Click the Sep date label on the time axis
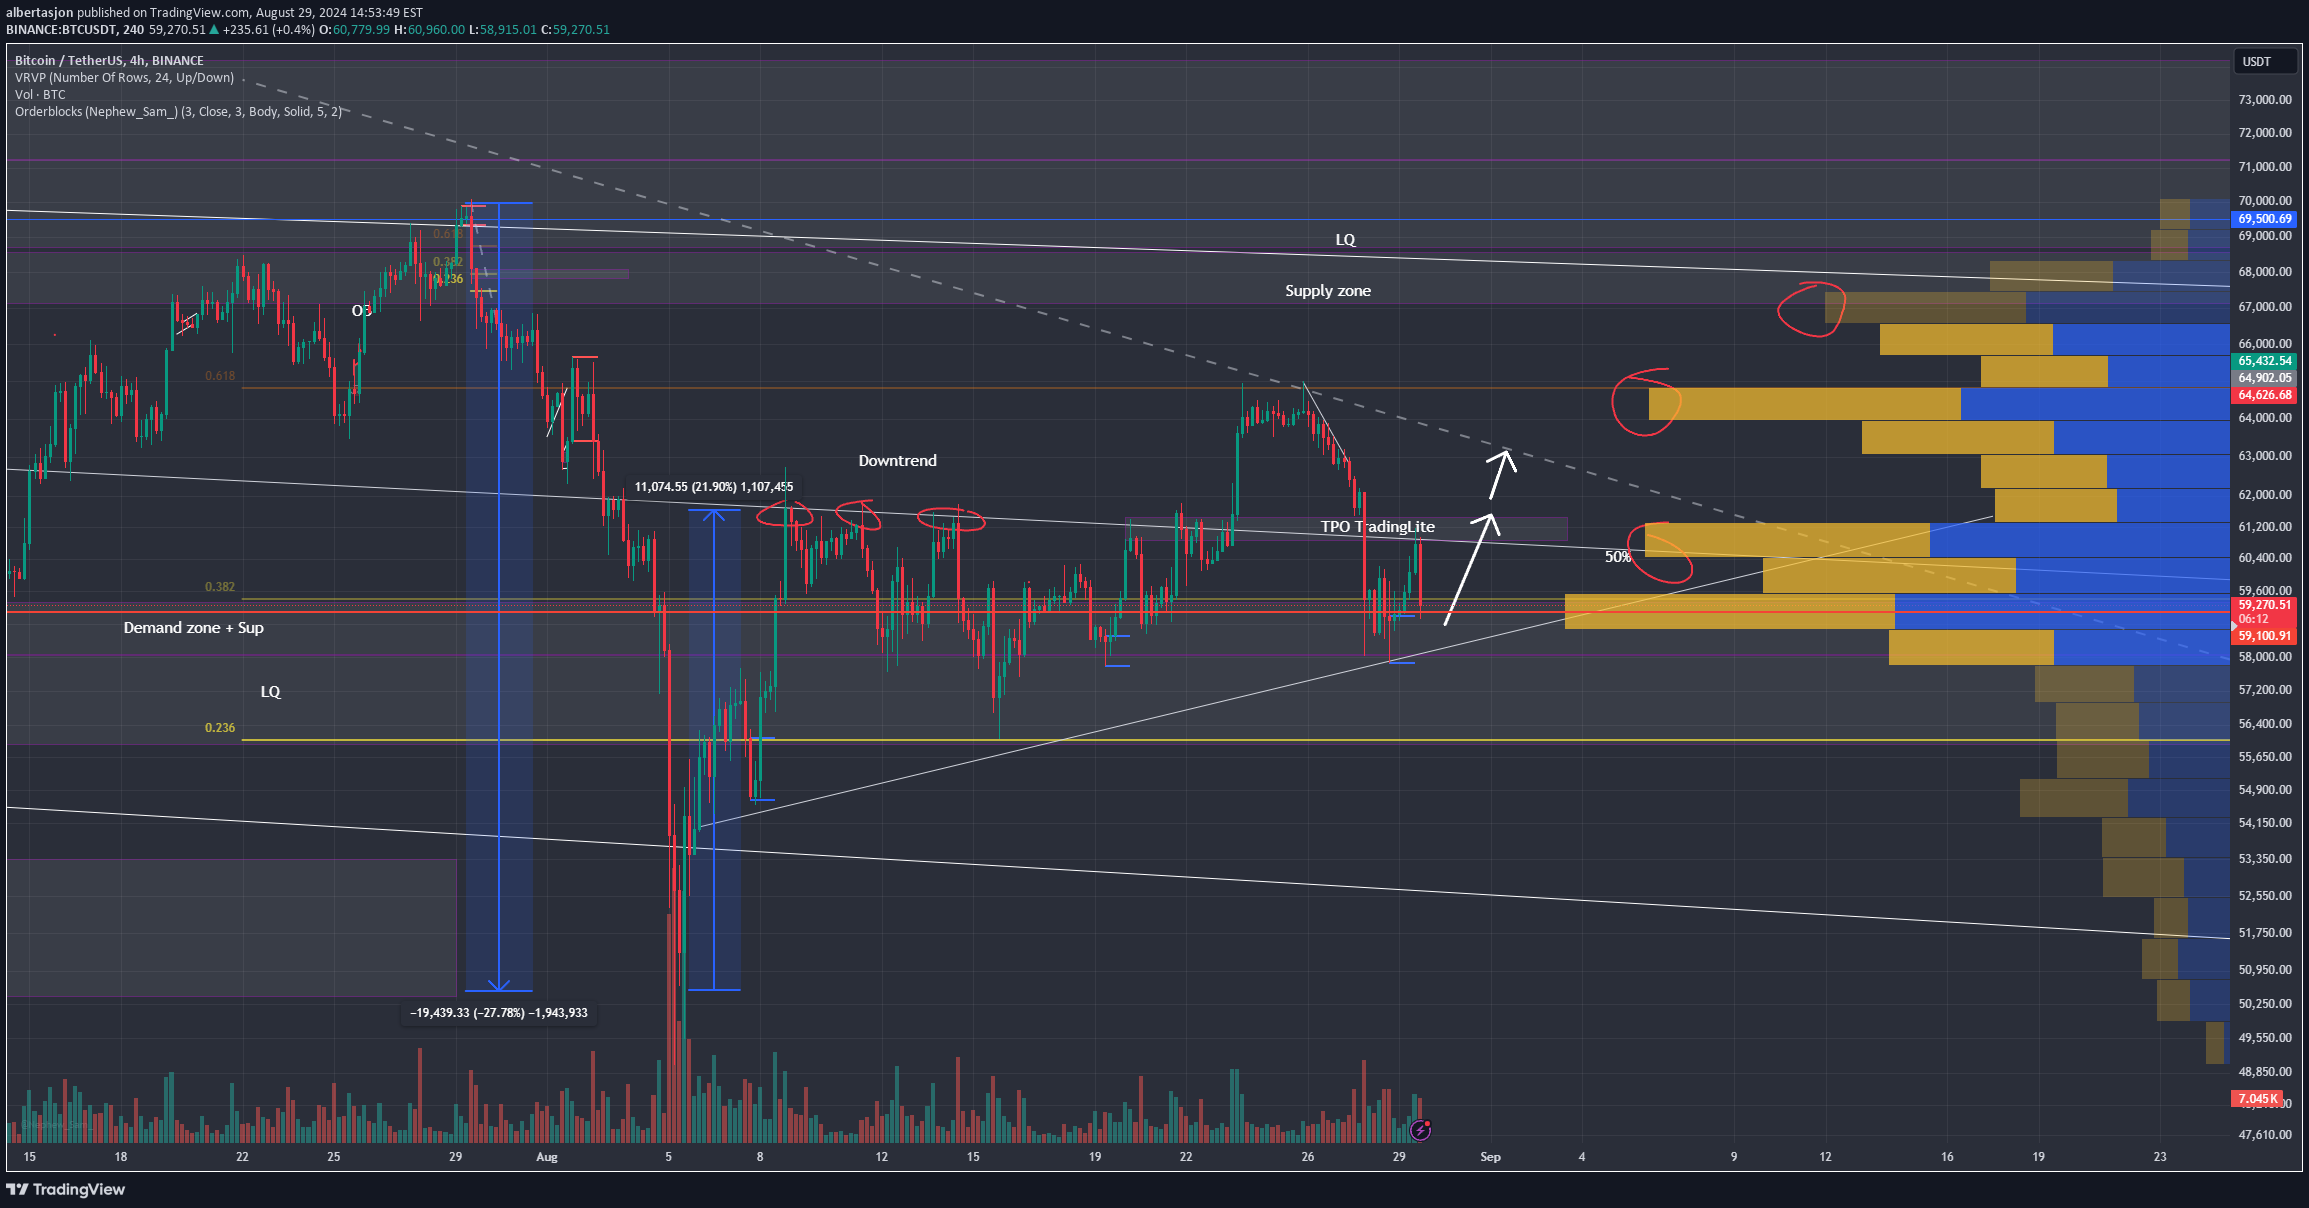Screen dimensions: 2309x1208 click(x=1490, y=1157)
